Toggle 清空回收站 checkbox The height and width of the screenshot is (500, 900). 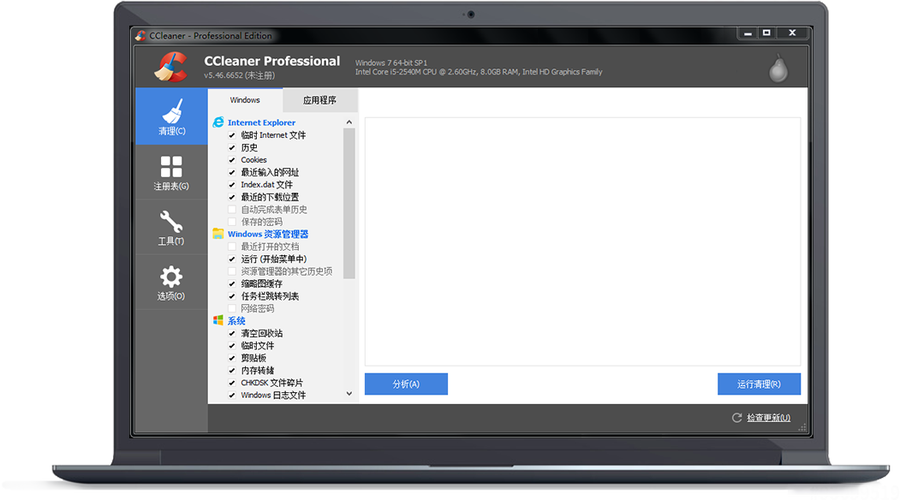[x=232, y=333]
